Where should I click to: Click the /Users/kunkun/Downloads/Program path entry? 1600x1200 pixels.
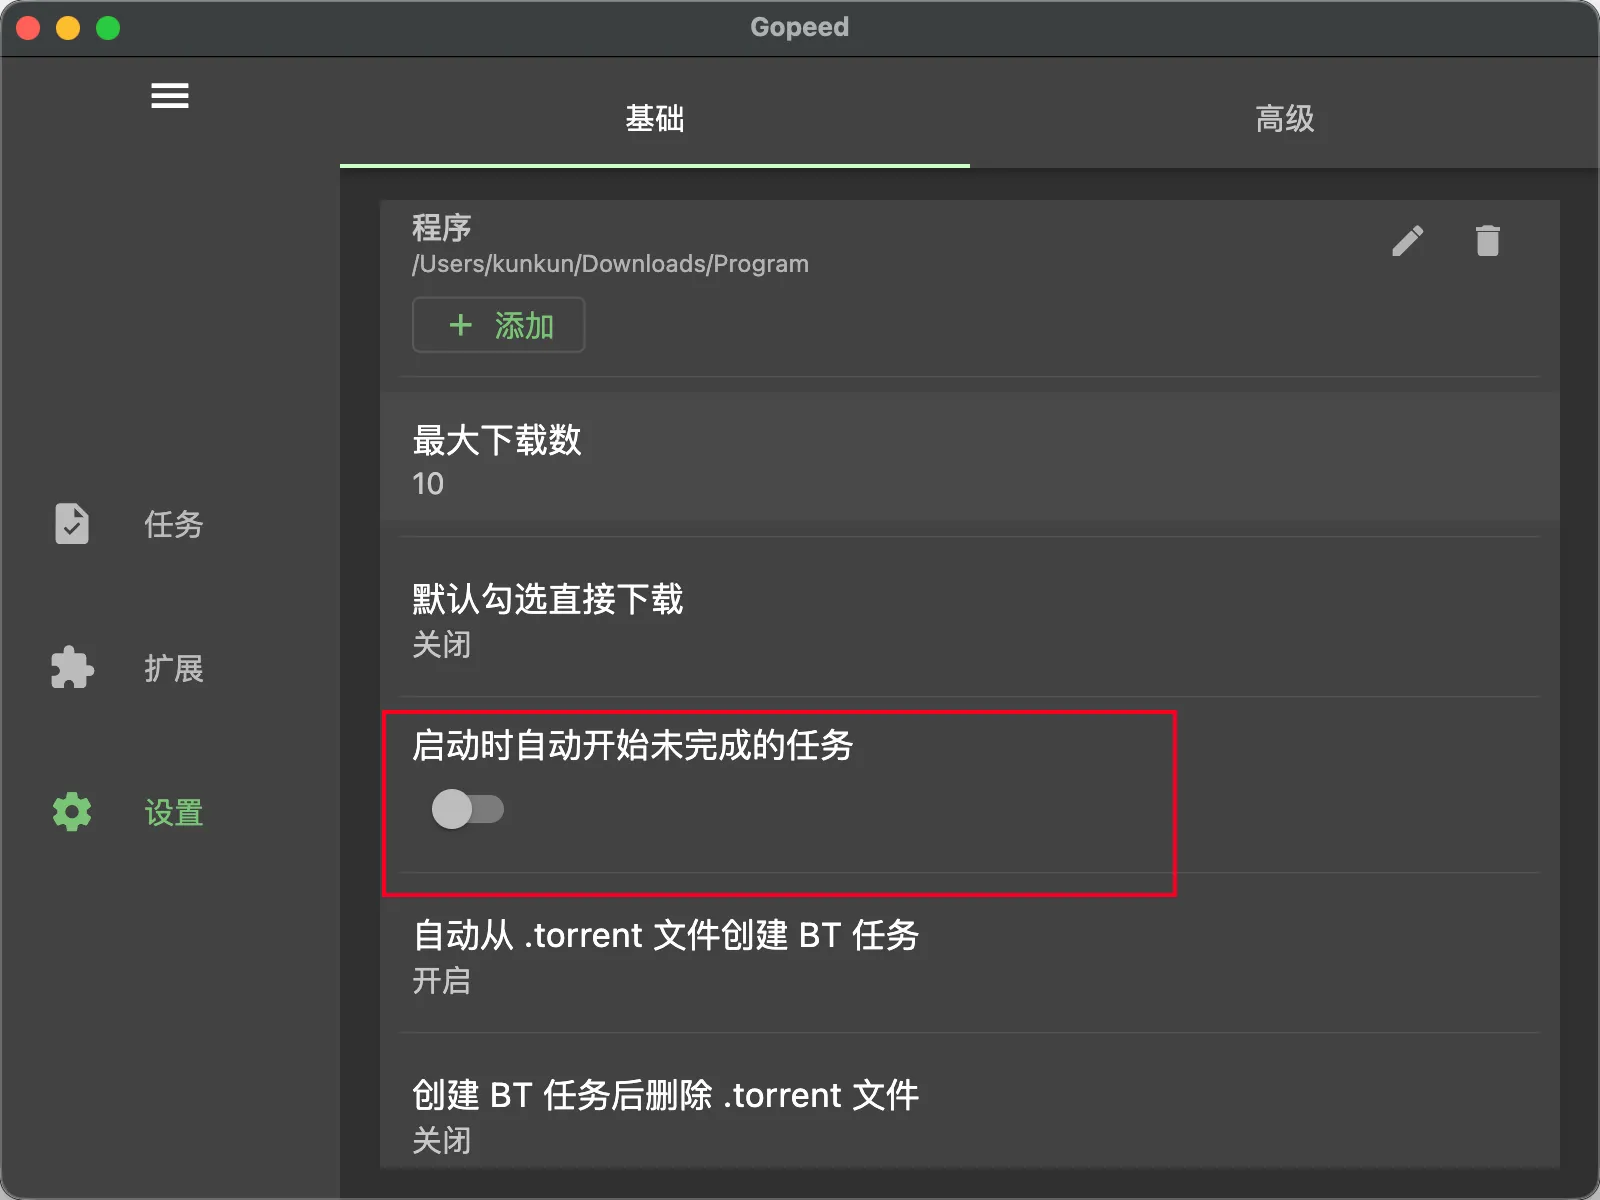coord(610,264)
